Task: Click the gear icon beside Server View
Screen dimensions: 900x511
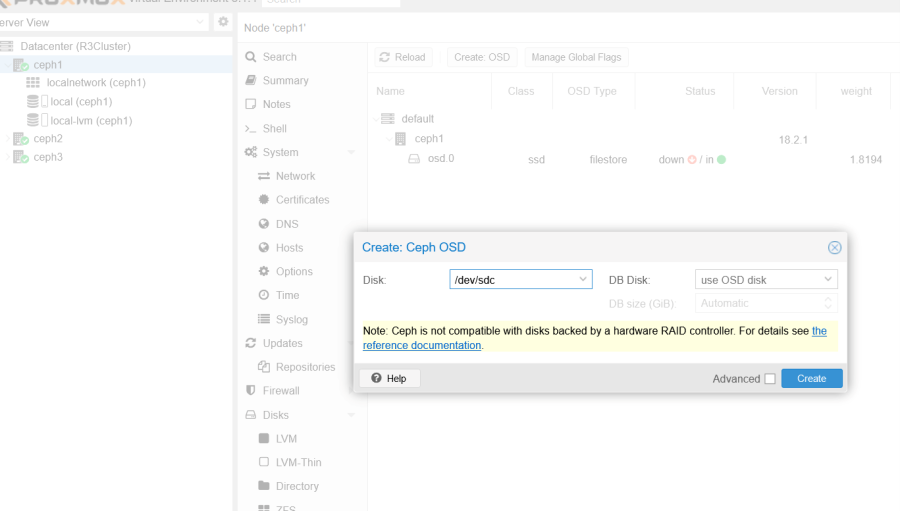Action: pyautogui.click(x=223, y=22)
